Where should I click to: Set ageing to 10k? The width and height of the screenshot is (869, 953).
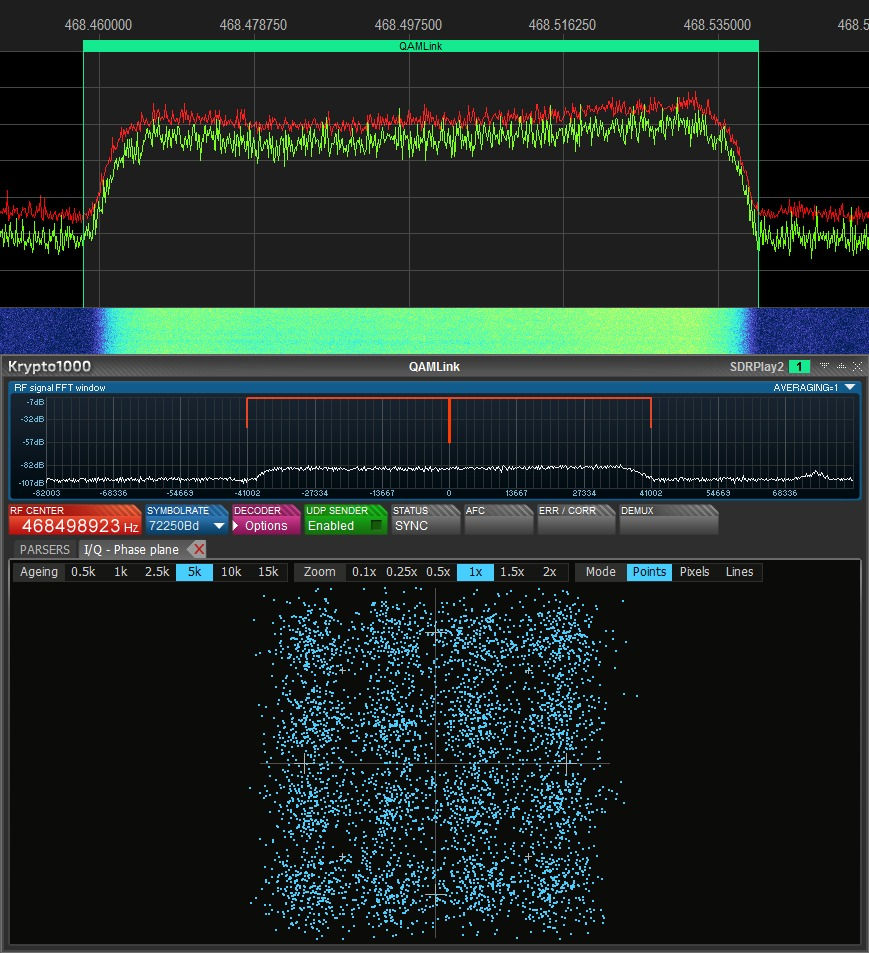pyautogui.click(x=231, y=572)
